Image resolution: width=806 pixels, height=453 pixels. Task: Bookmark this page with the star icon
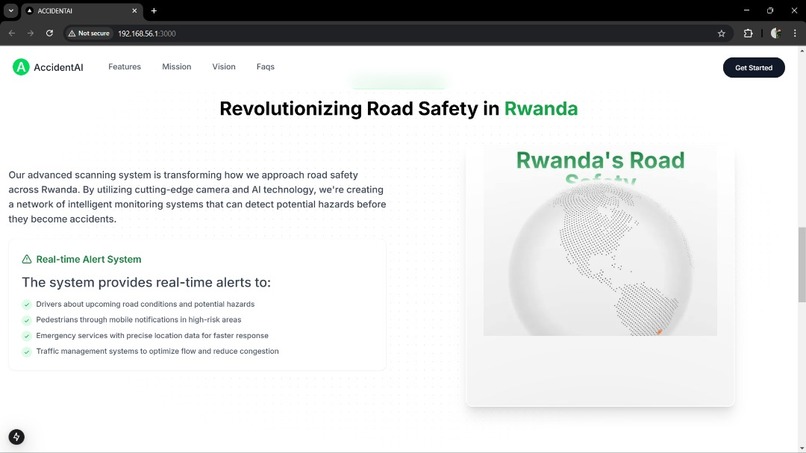pyautogui.click(x=721, y=33)
